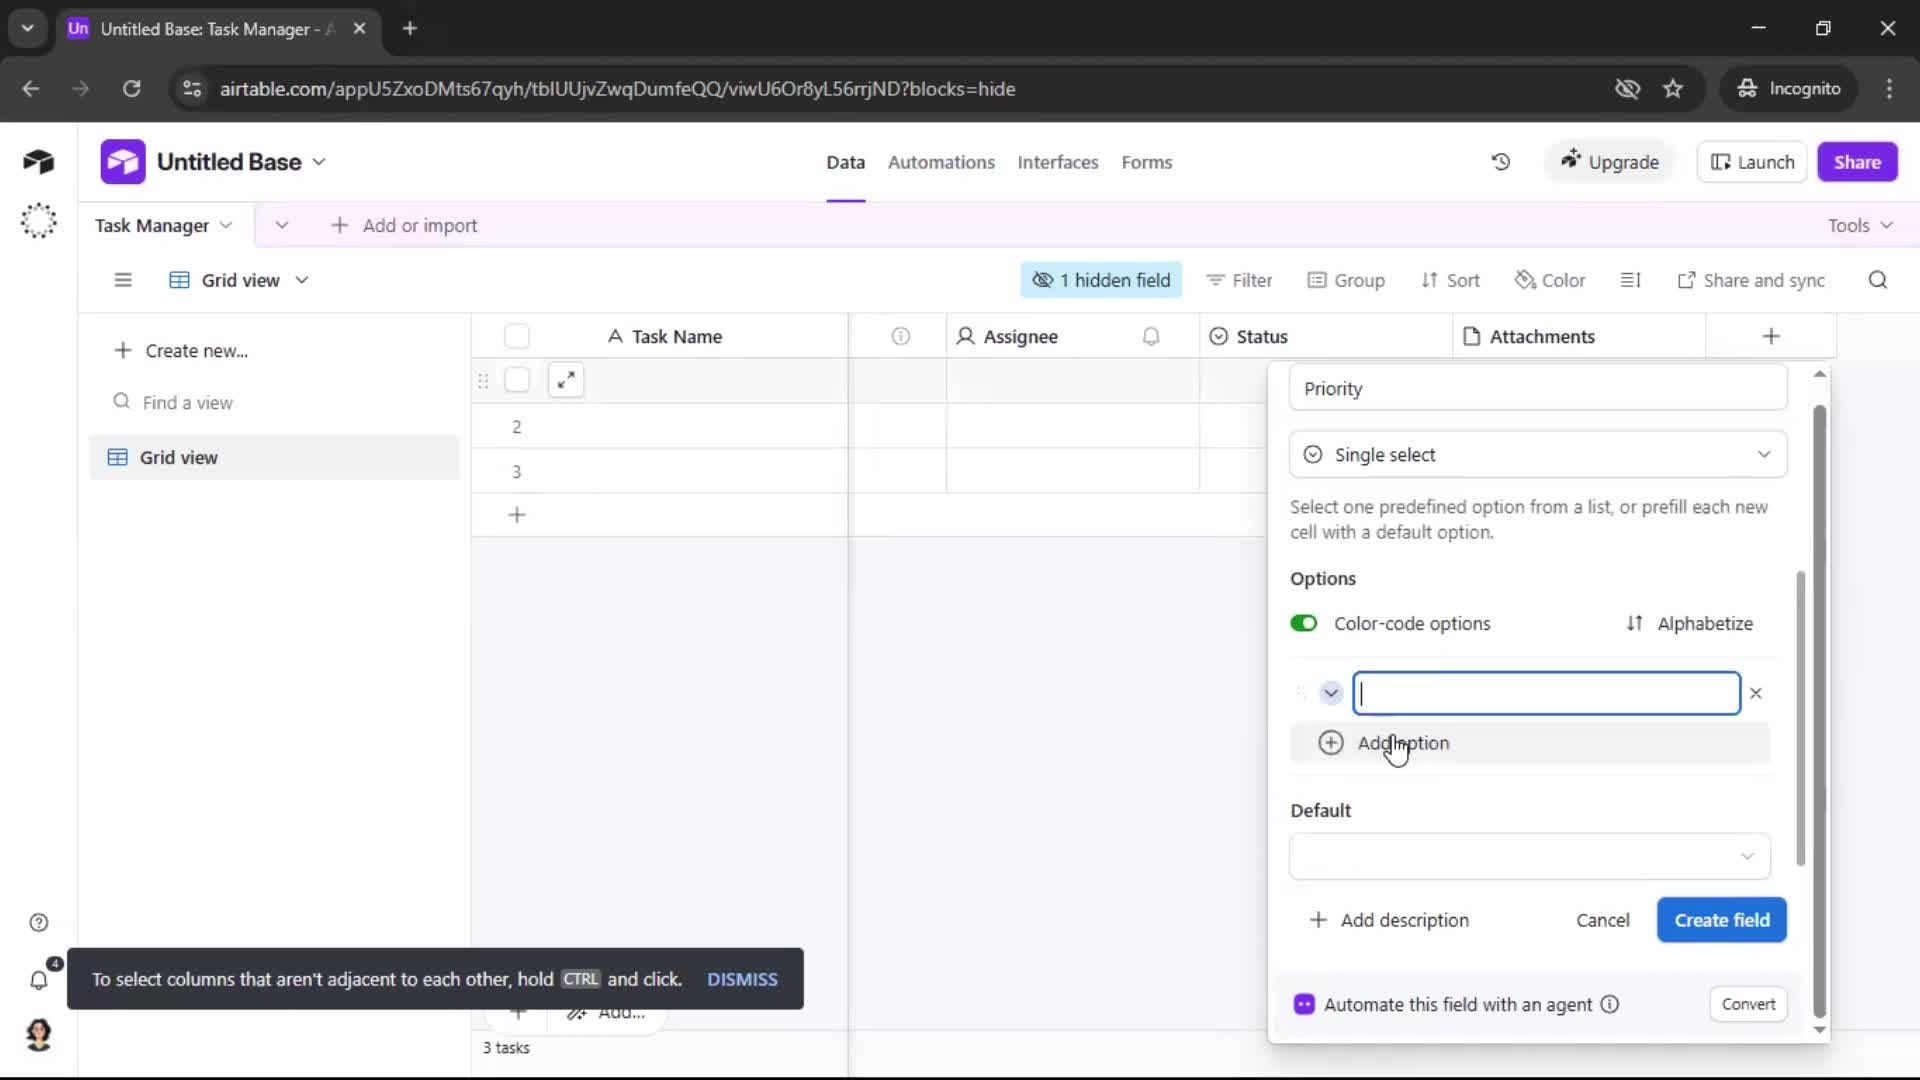Open tab search chevron in browser
1920x1080 pixels.
28,29
